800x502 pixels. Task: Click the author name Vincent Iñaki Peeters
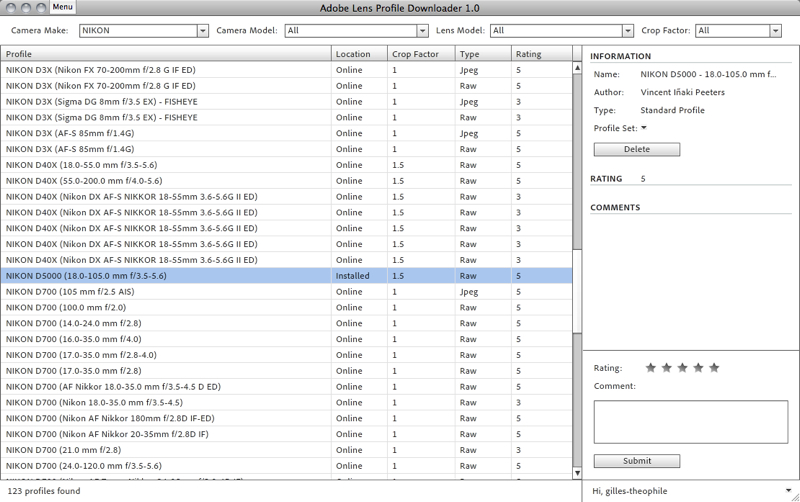pyautogui.click(x=683, y=92)
